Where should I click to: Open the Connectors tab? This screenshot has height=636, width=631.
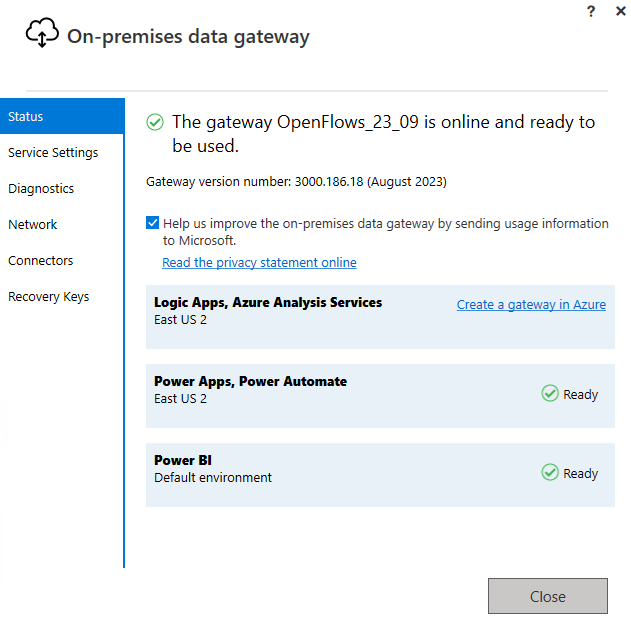point(41,261)
